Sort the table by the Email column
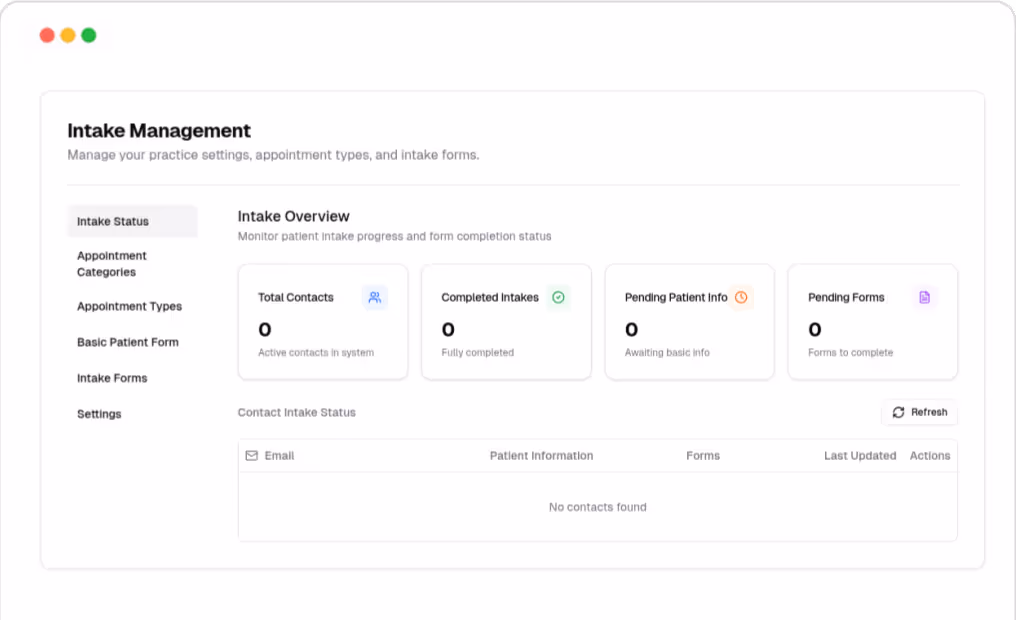This screenshot has width=1016, height=620. point(279,455)
